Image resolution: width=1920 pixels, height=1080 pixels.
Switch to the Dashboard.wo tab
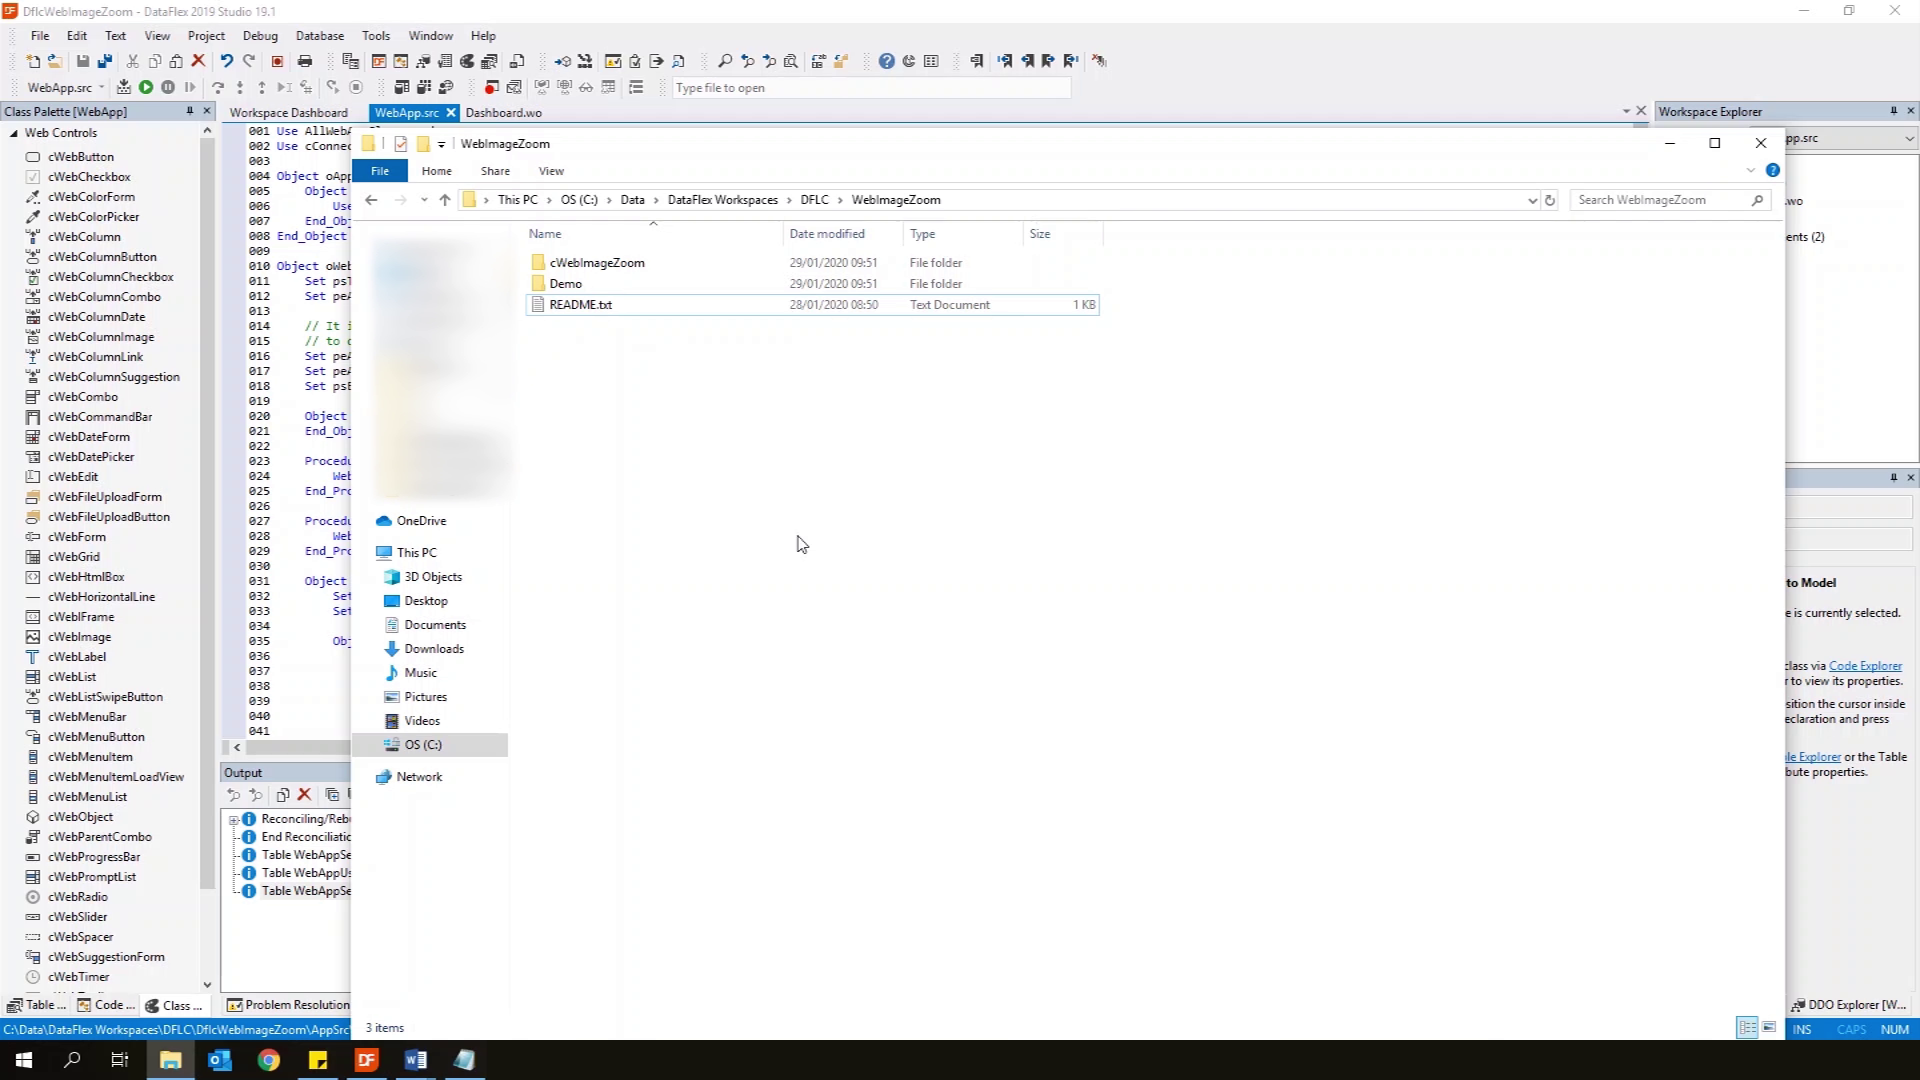pyautogui.click(x=503, y=112)
